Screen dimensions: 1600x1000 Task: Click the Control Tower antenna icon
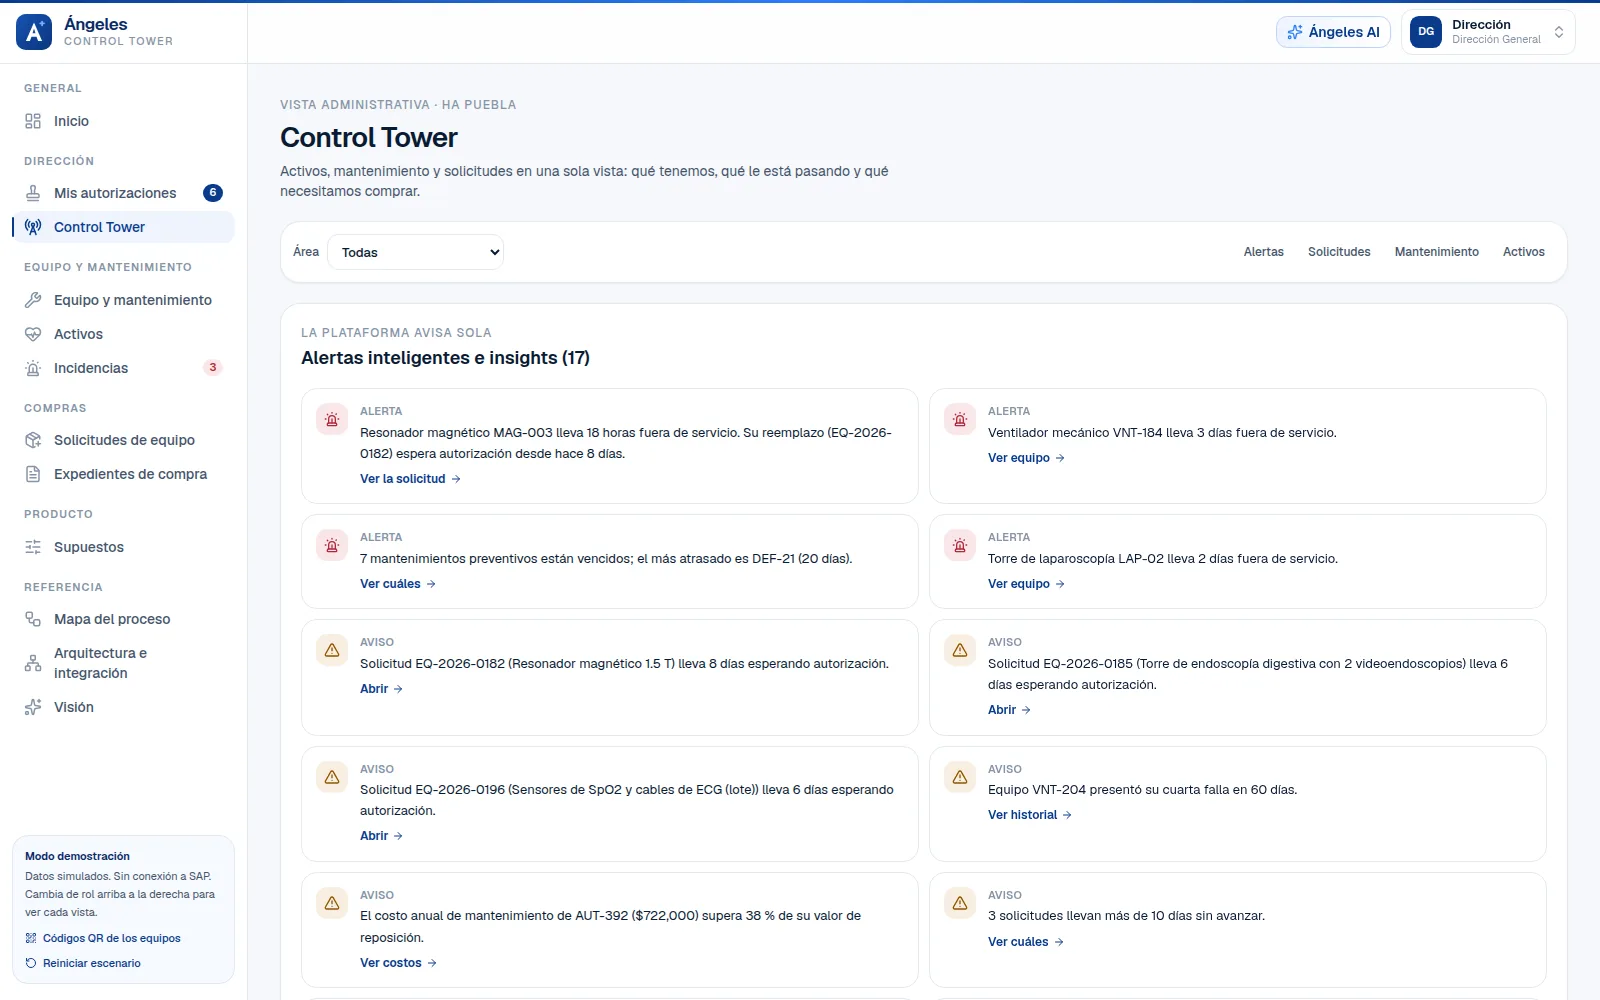coord(33,227)
